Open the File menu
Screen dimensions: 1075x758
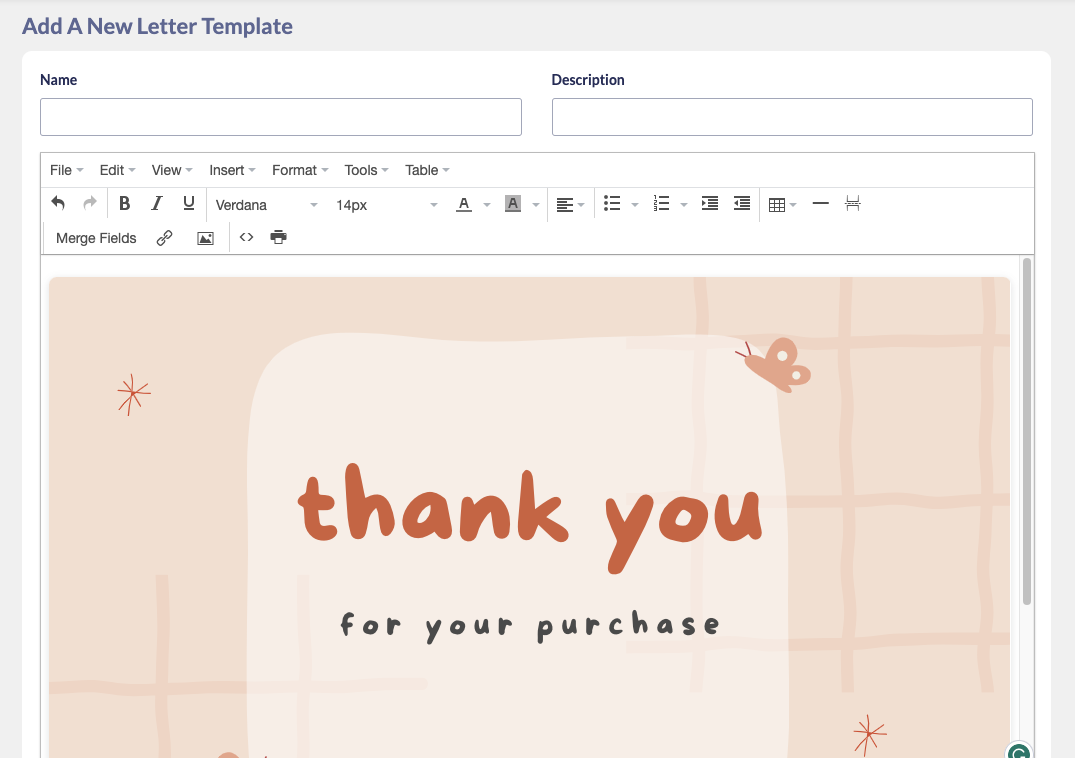pyautogui.click(x=67, y=170)
